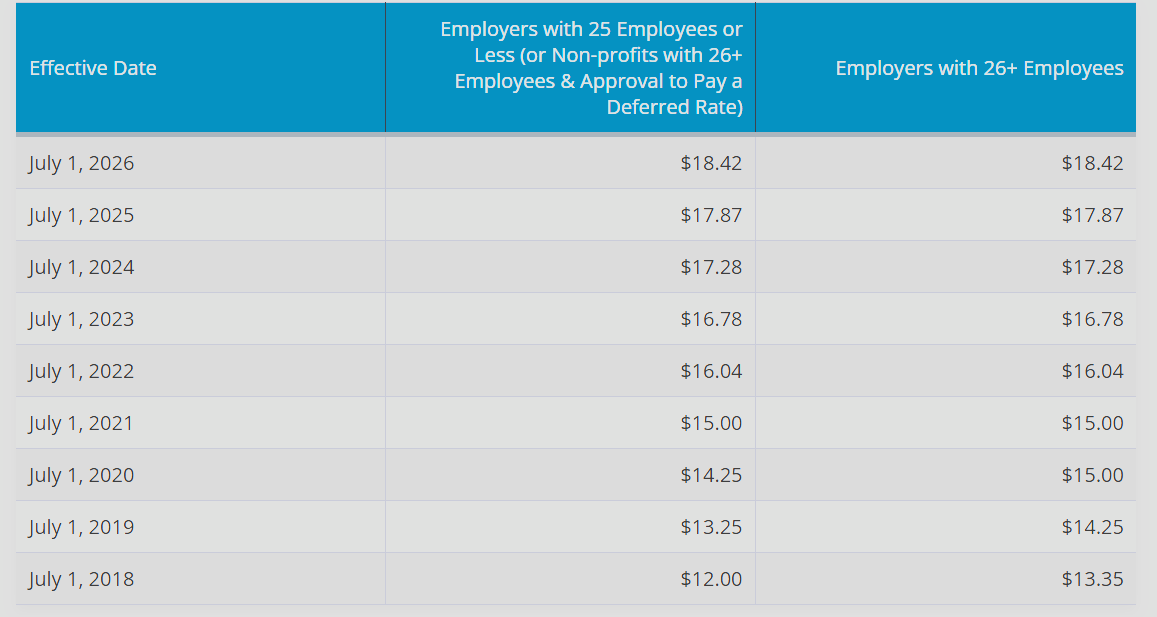Click the $17.28 large employer rate for 2024

tap(1092, 267)
